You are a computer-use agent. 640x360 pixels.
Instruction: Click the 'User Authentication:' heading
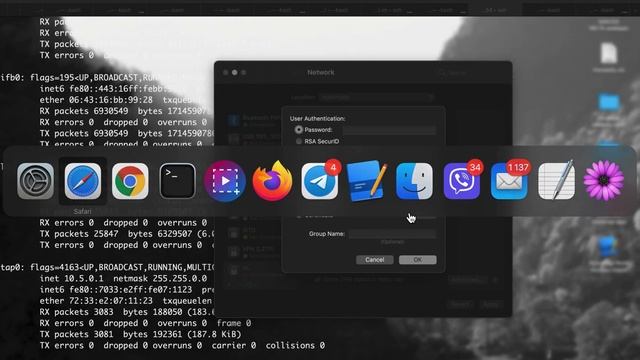point(318,118)
